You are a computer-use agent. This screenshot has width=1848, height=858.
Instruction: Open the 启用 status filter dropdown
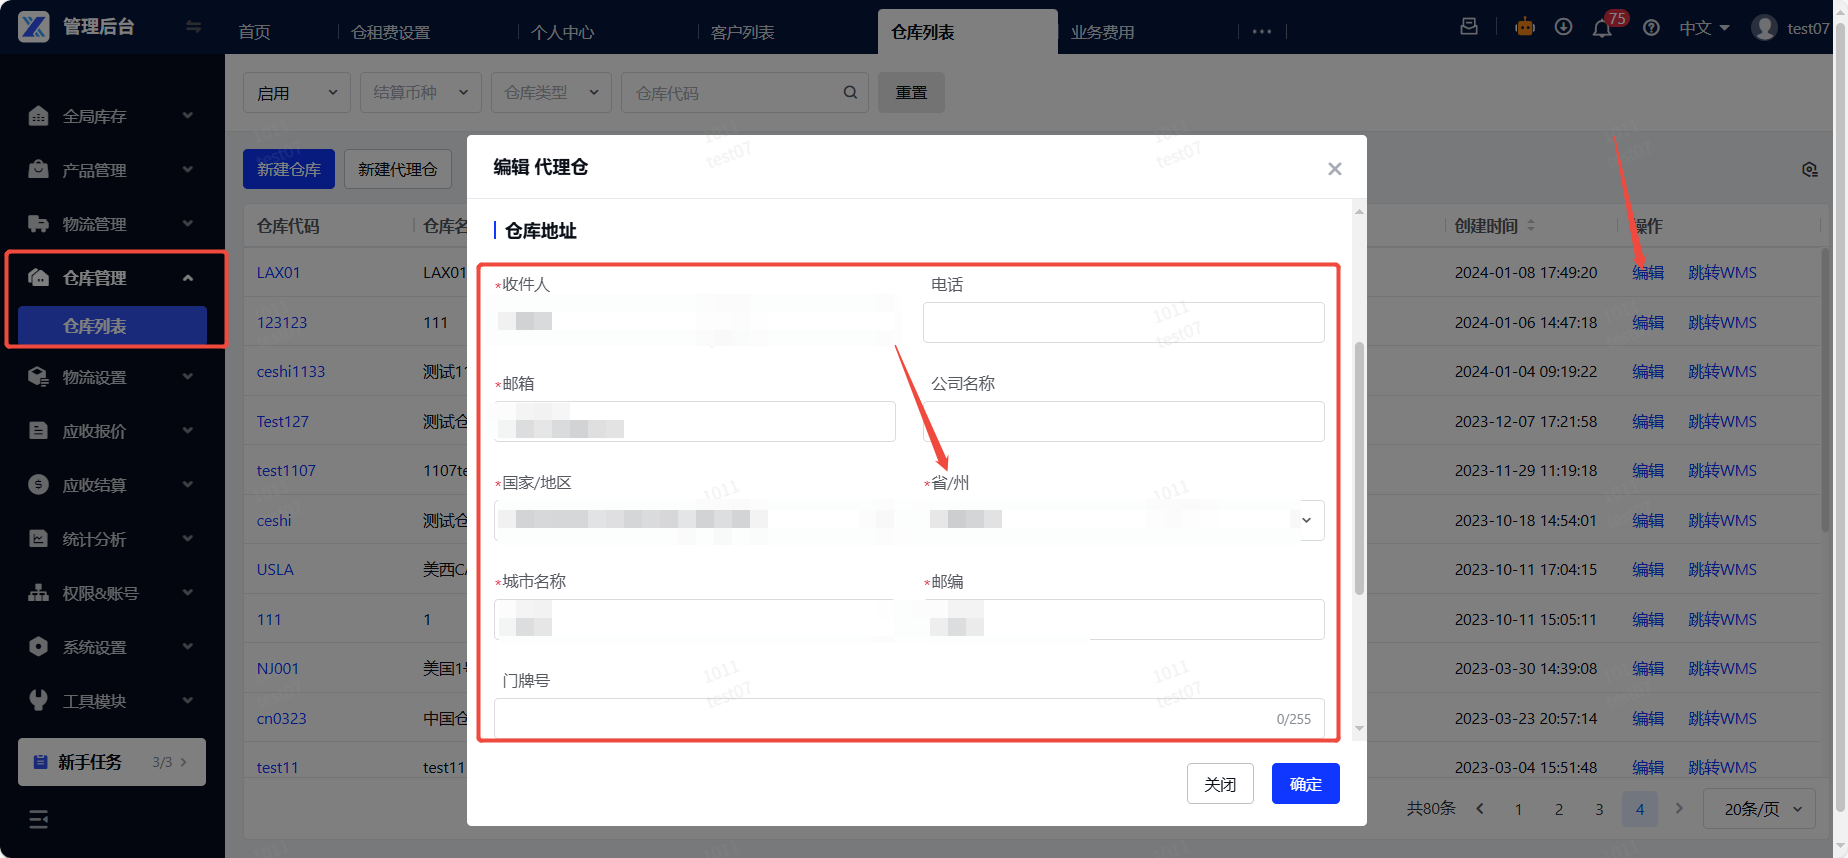pos(297,92)
